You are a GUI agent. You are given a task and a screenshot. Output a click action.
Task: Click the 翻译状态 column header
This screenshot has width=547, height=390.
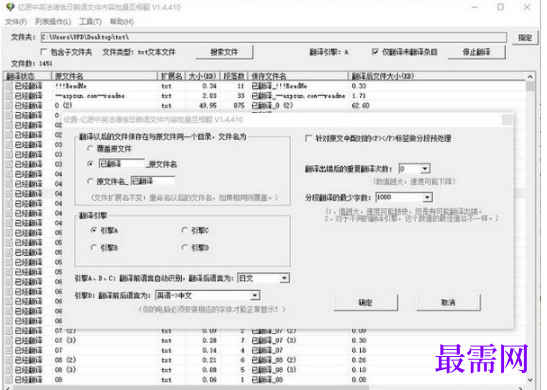coord(28,76)
